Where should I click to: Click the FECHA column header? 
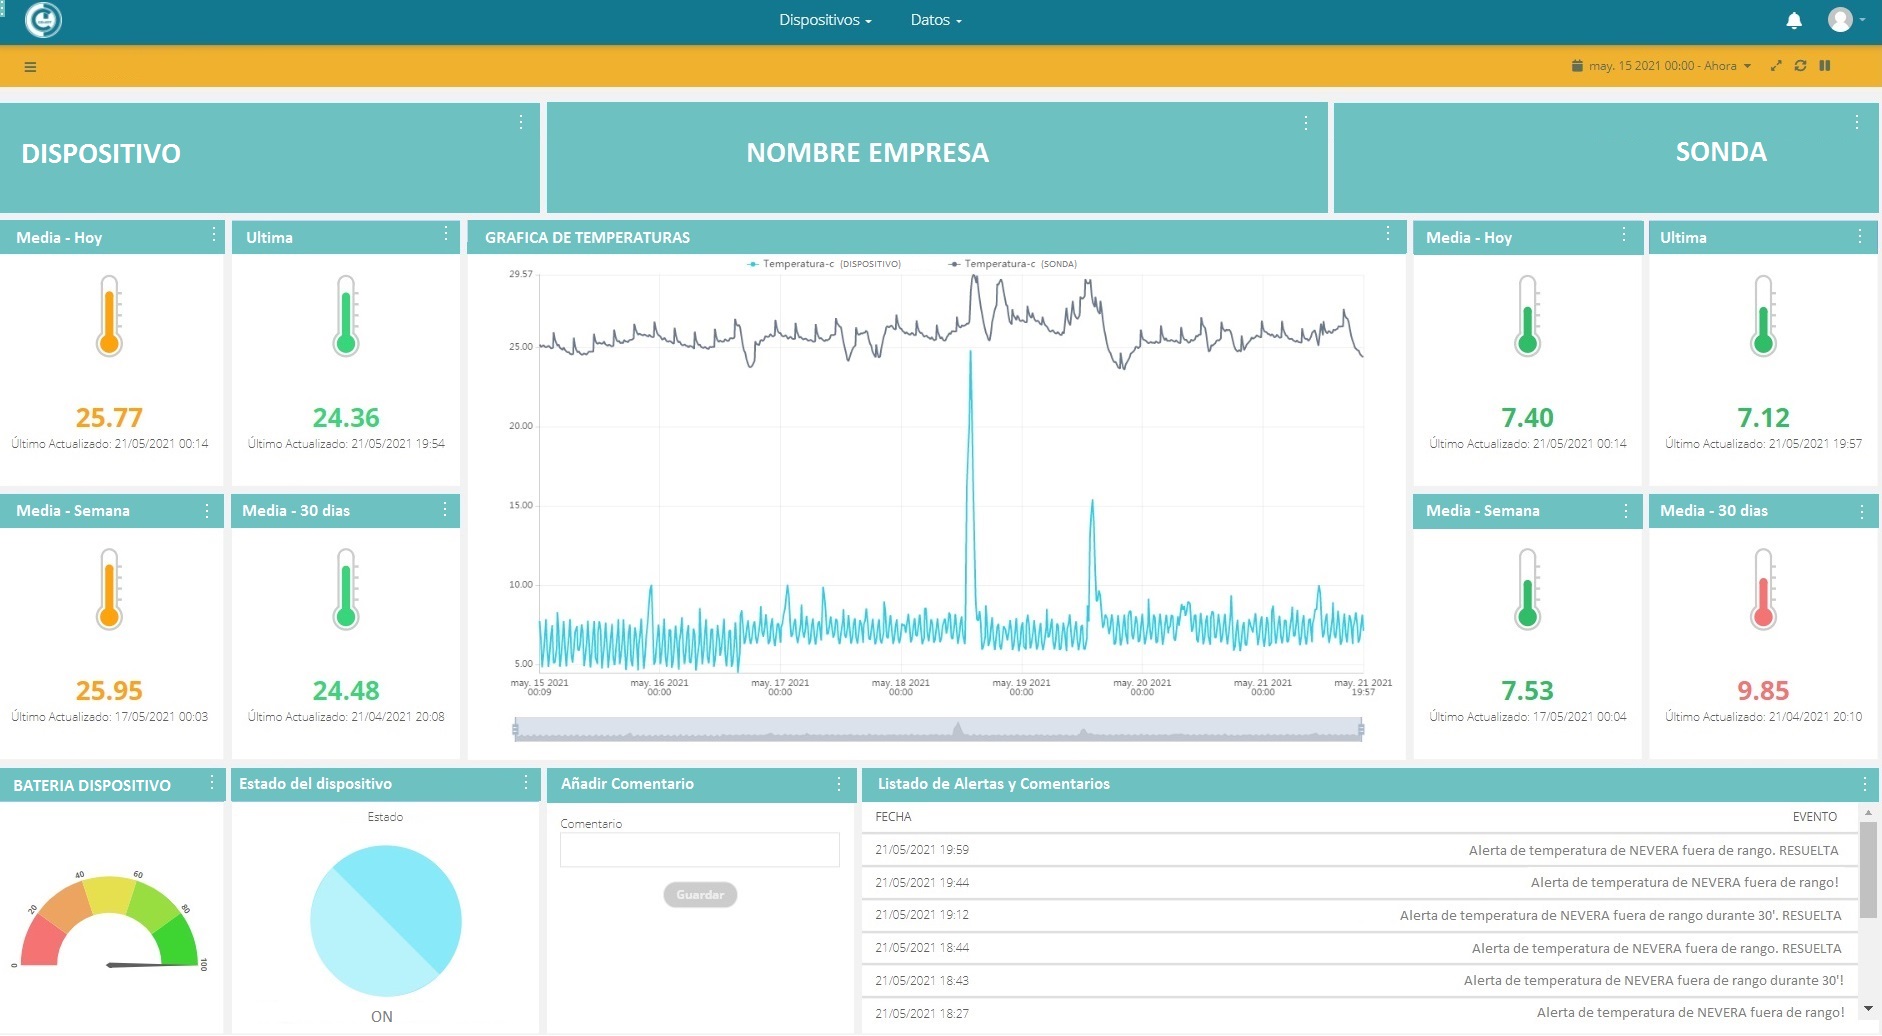893,817
